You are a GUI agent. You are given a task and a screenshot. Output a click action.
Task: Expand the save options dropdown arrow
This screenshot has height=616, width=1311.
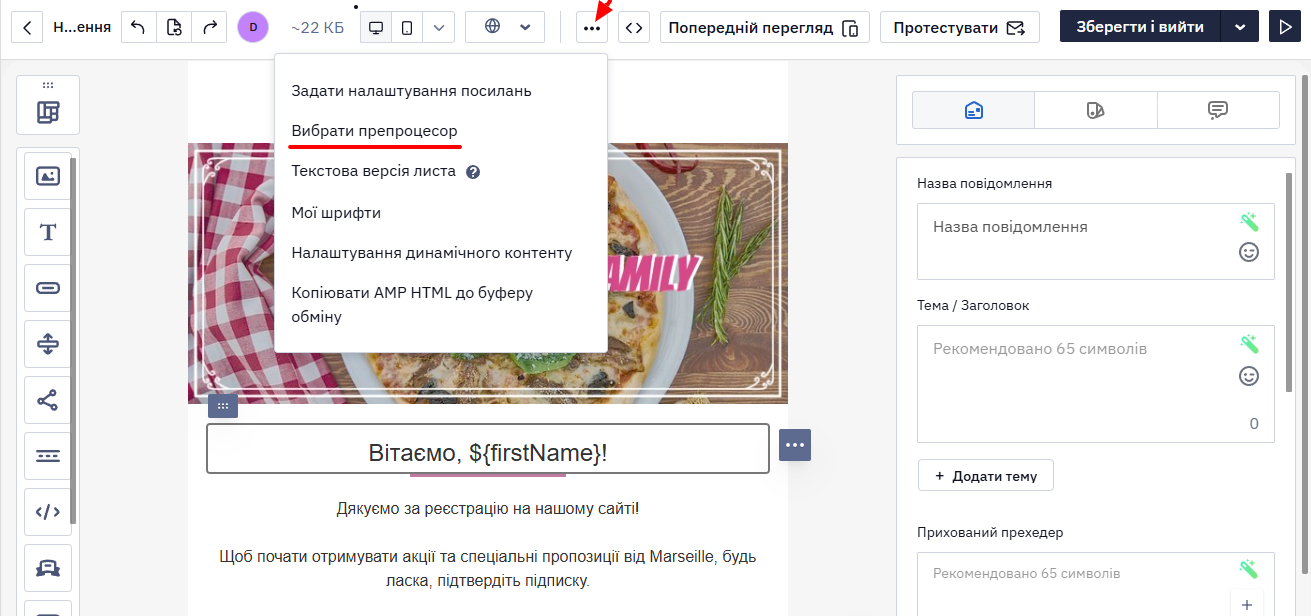pyautogui.click(x=1240, y=27)
